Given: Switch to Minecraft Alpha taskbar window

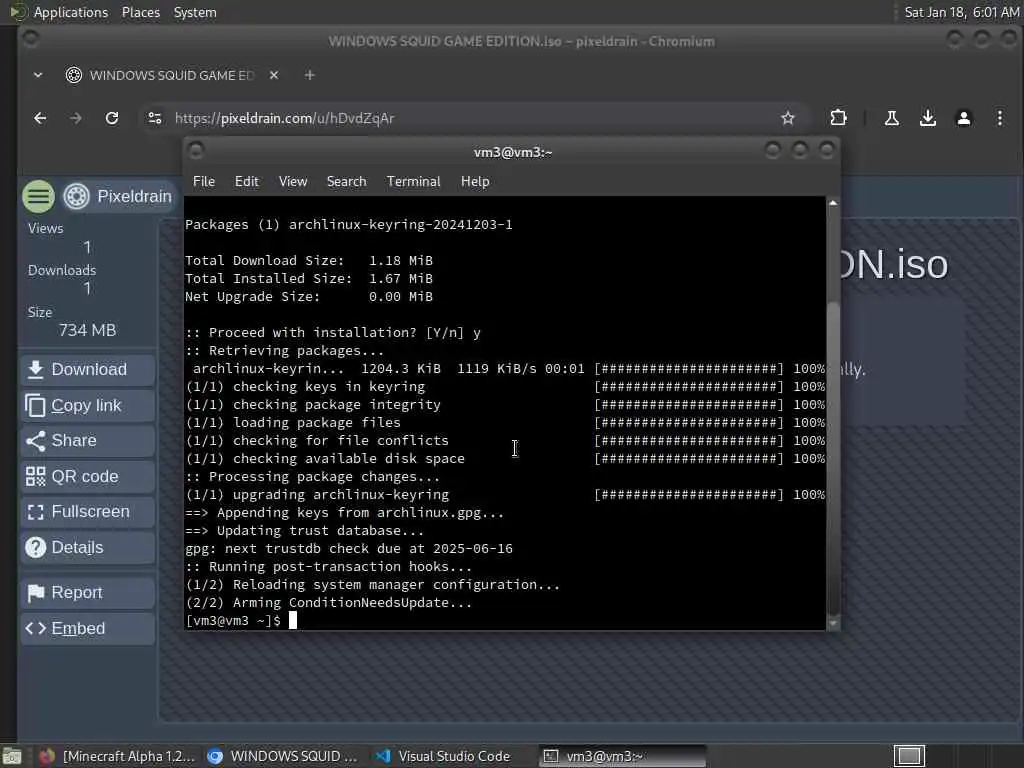Looking at the screenshot, I should [117, 756].
